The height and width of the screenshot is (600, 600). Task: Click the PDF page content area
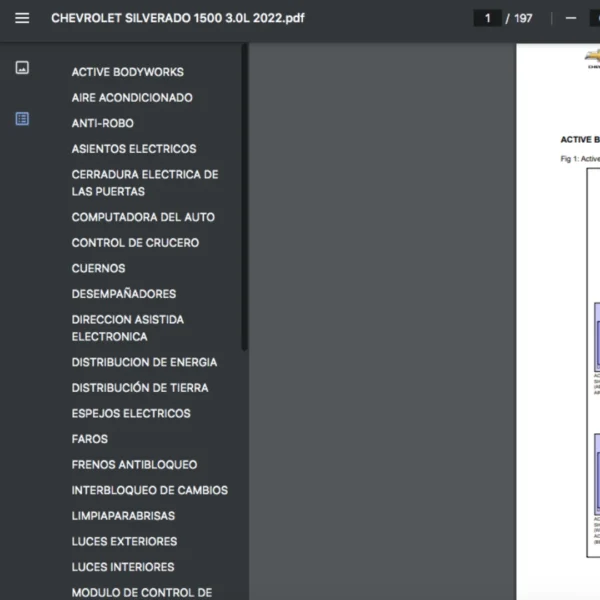pyautogui.click(x=560, y=300)
